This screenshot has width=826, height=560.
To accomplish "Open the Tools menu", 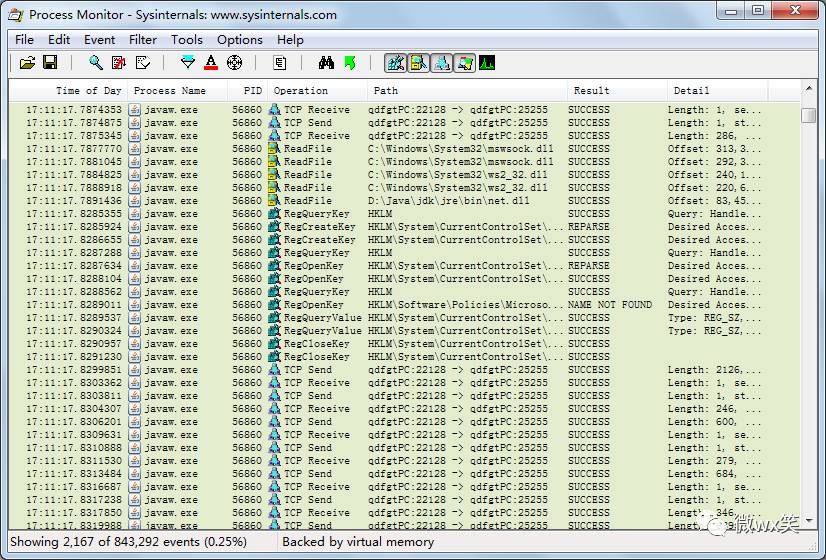I will (x=186, y=40).
